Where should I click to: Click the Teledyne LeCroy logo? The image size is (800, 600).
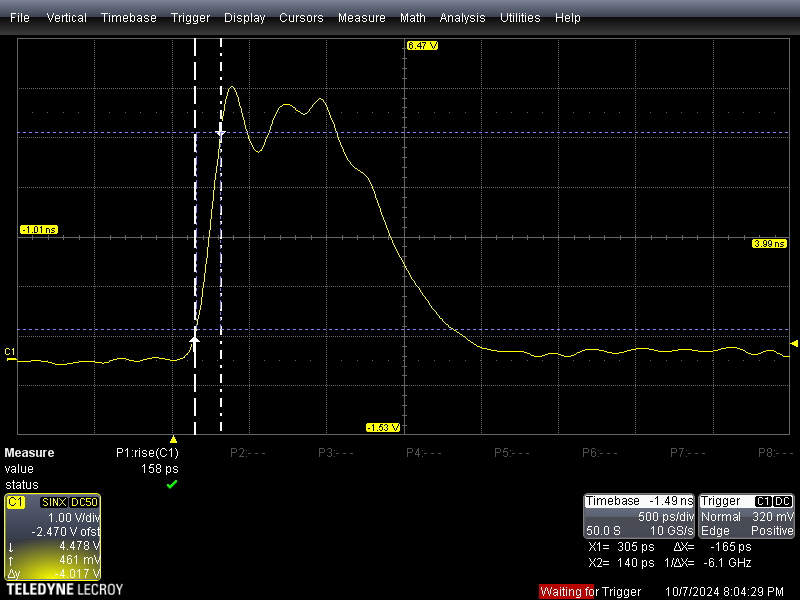[x=65, y=589]
